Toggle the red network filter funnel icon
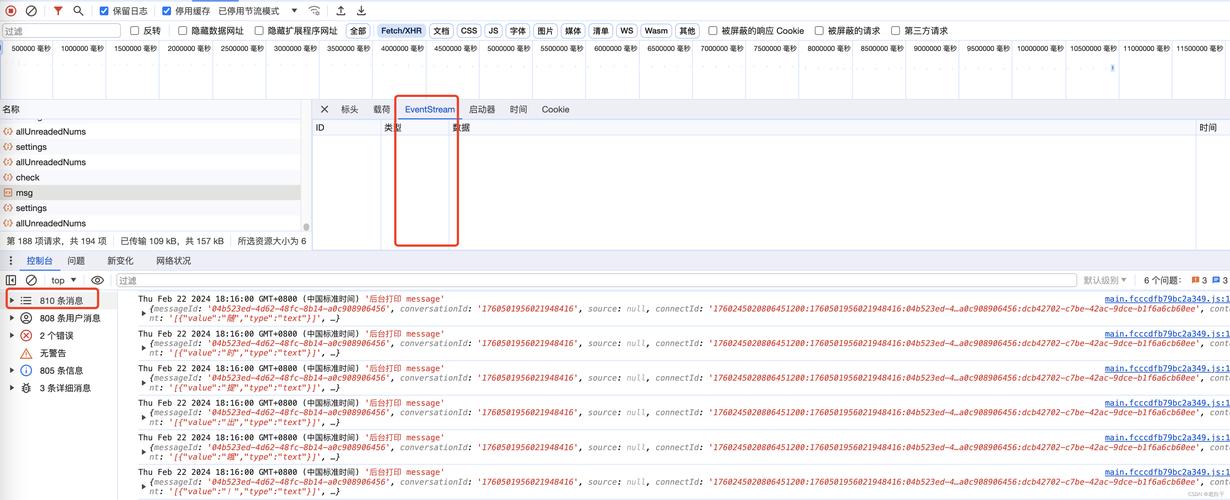 tap(58, 11)
